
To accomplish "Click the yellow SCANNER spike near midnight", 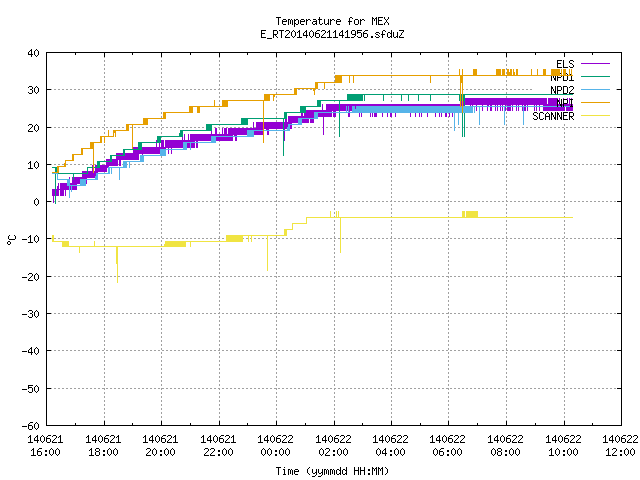I will click(267, 253).
